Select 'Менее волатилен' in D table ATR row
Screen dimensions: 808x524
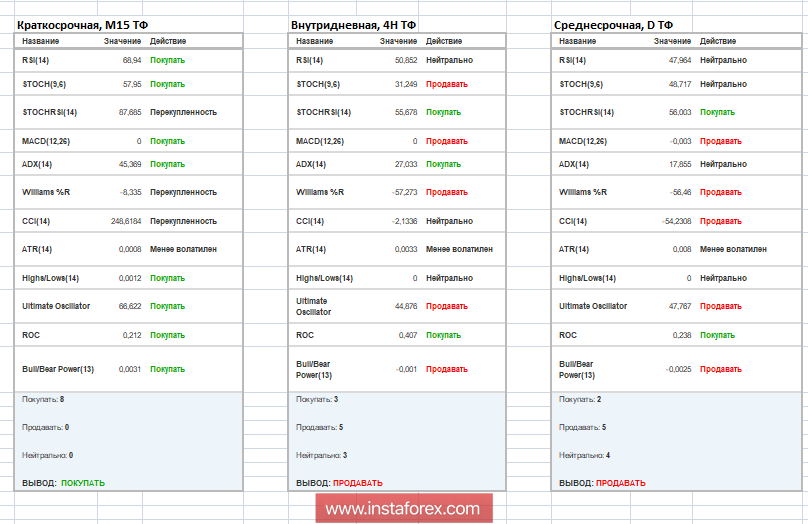pos(733,249)
